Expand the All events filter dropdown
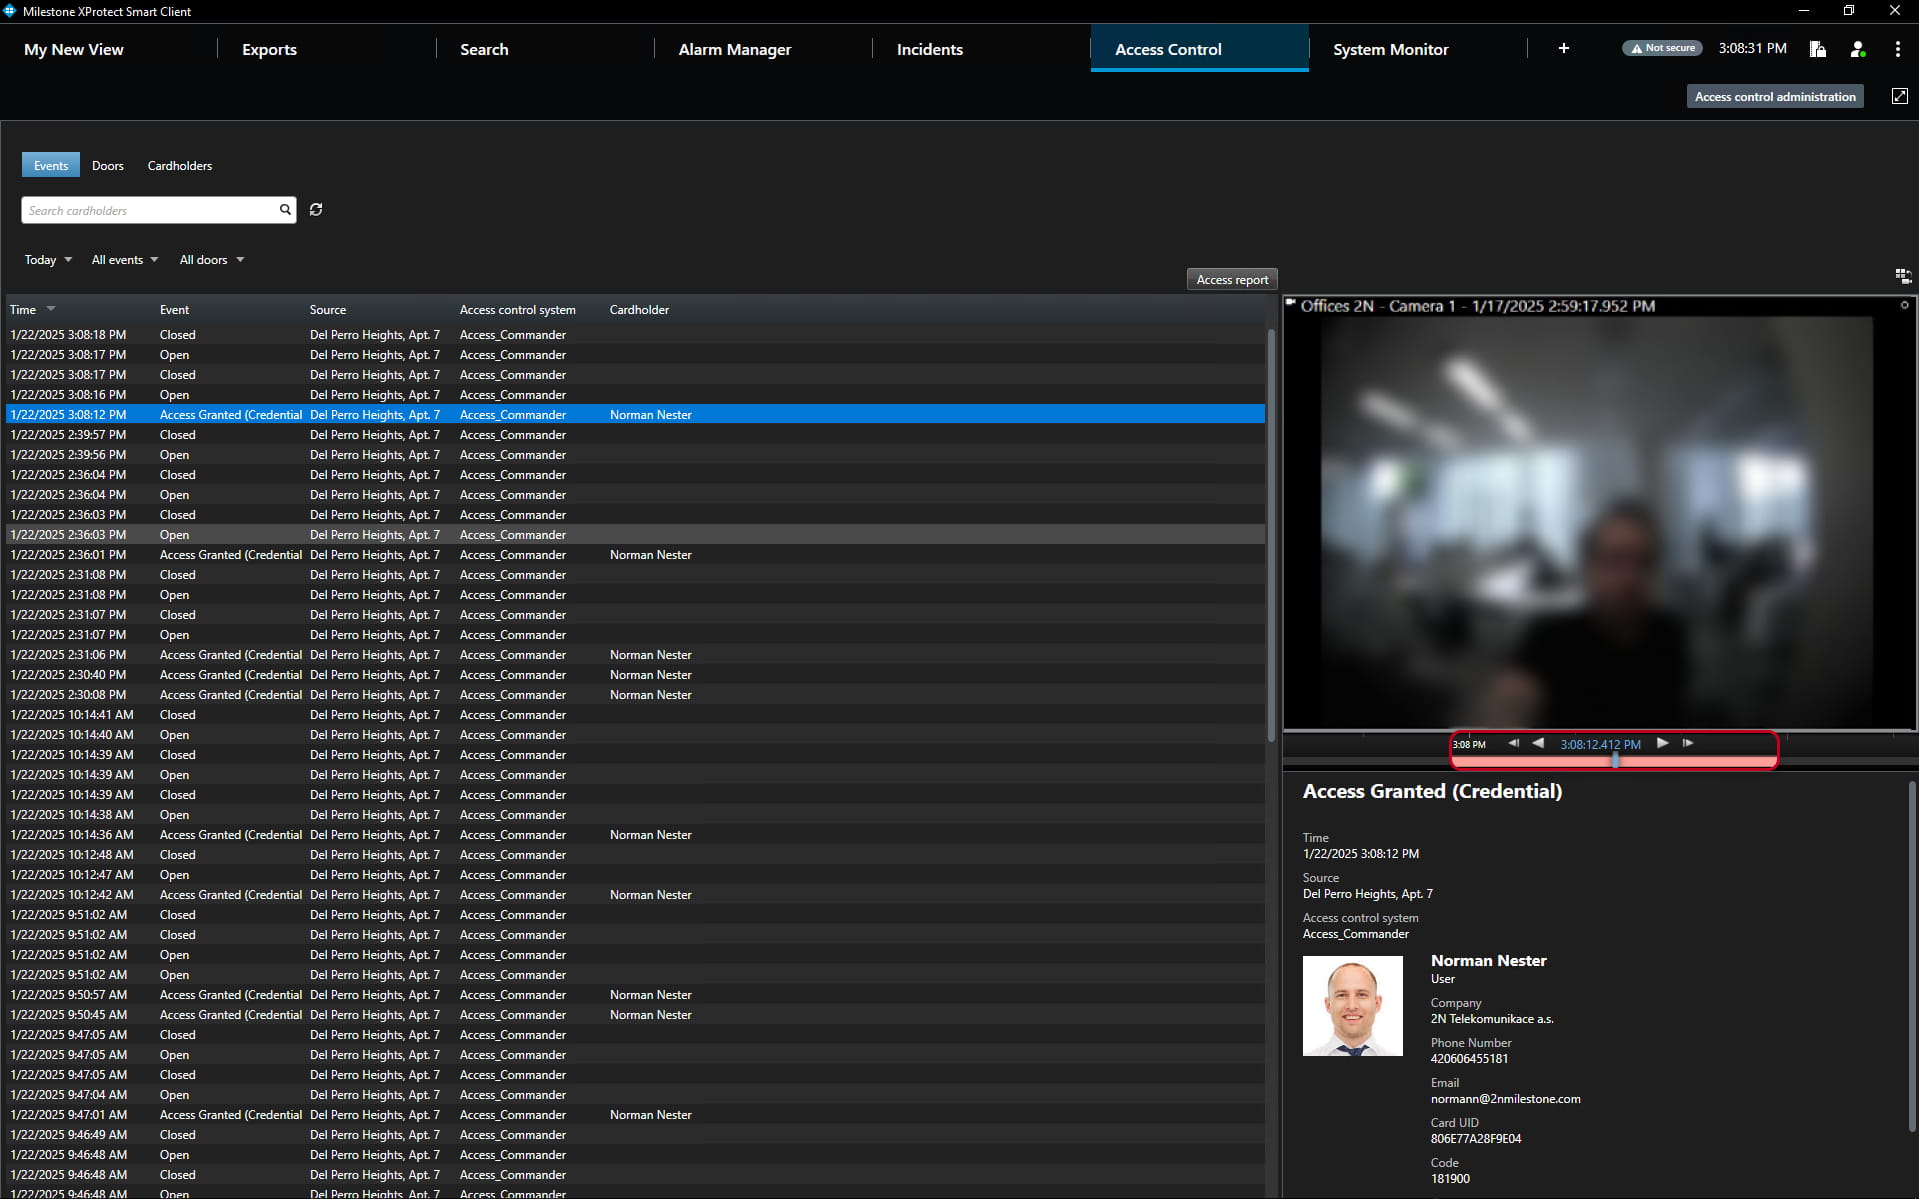The image size is (1919, 1199). (125, 260)
